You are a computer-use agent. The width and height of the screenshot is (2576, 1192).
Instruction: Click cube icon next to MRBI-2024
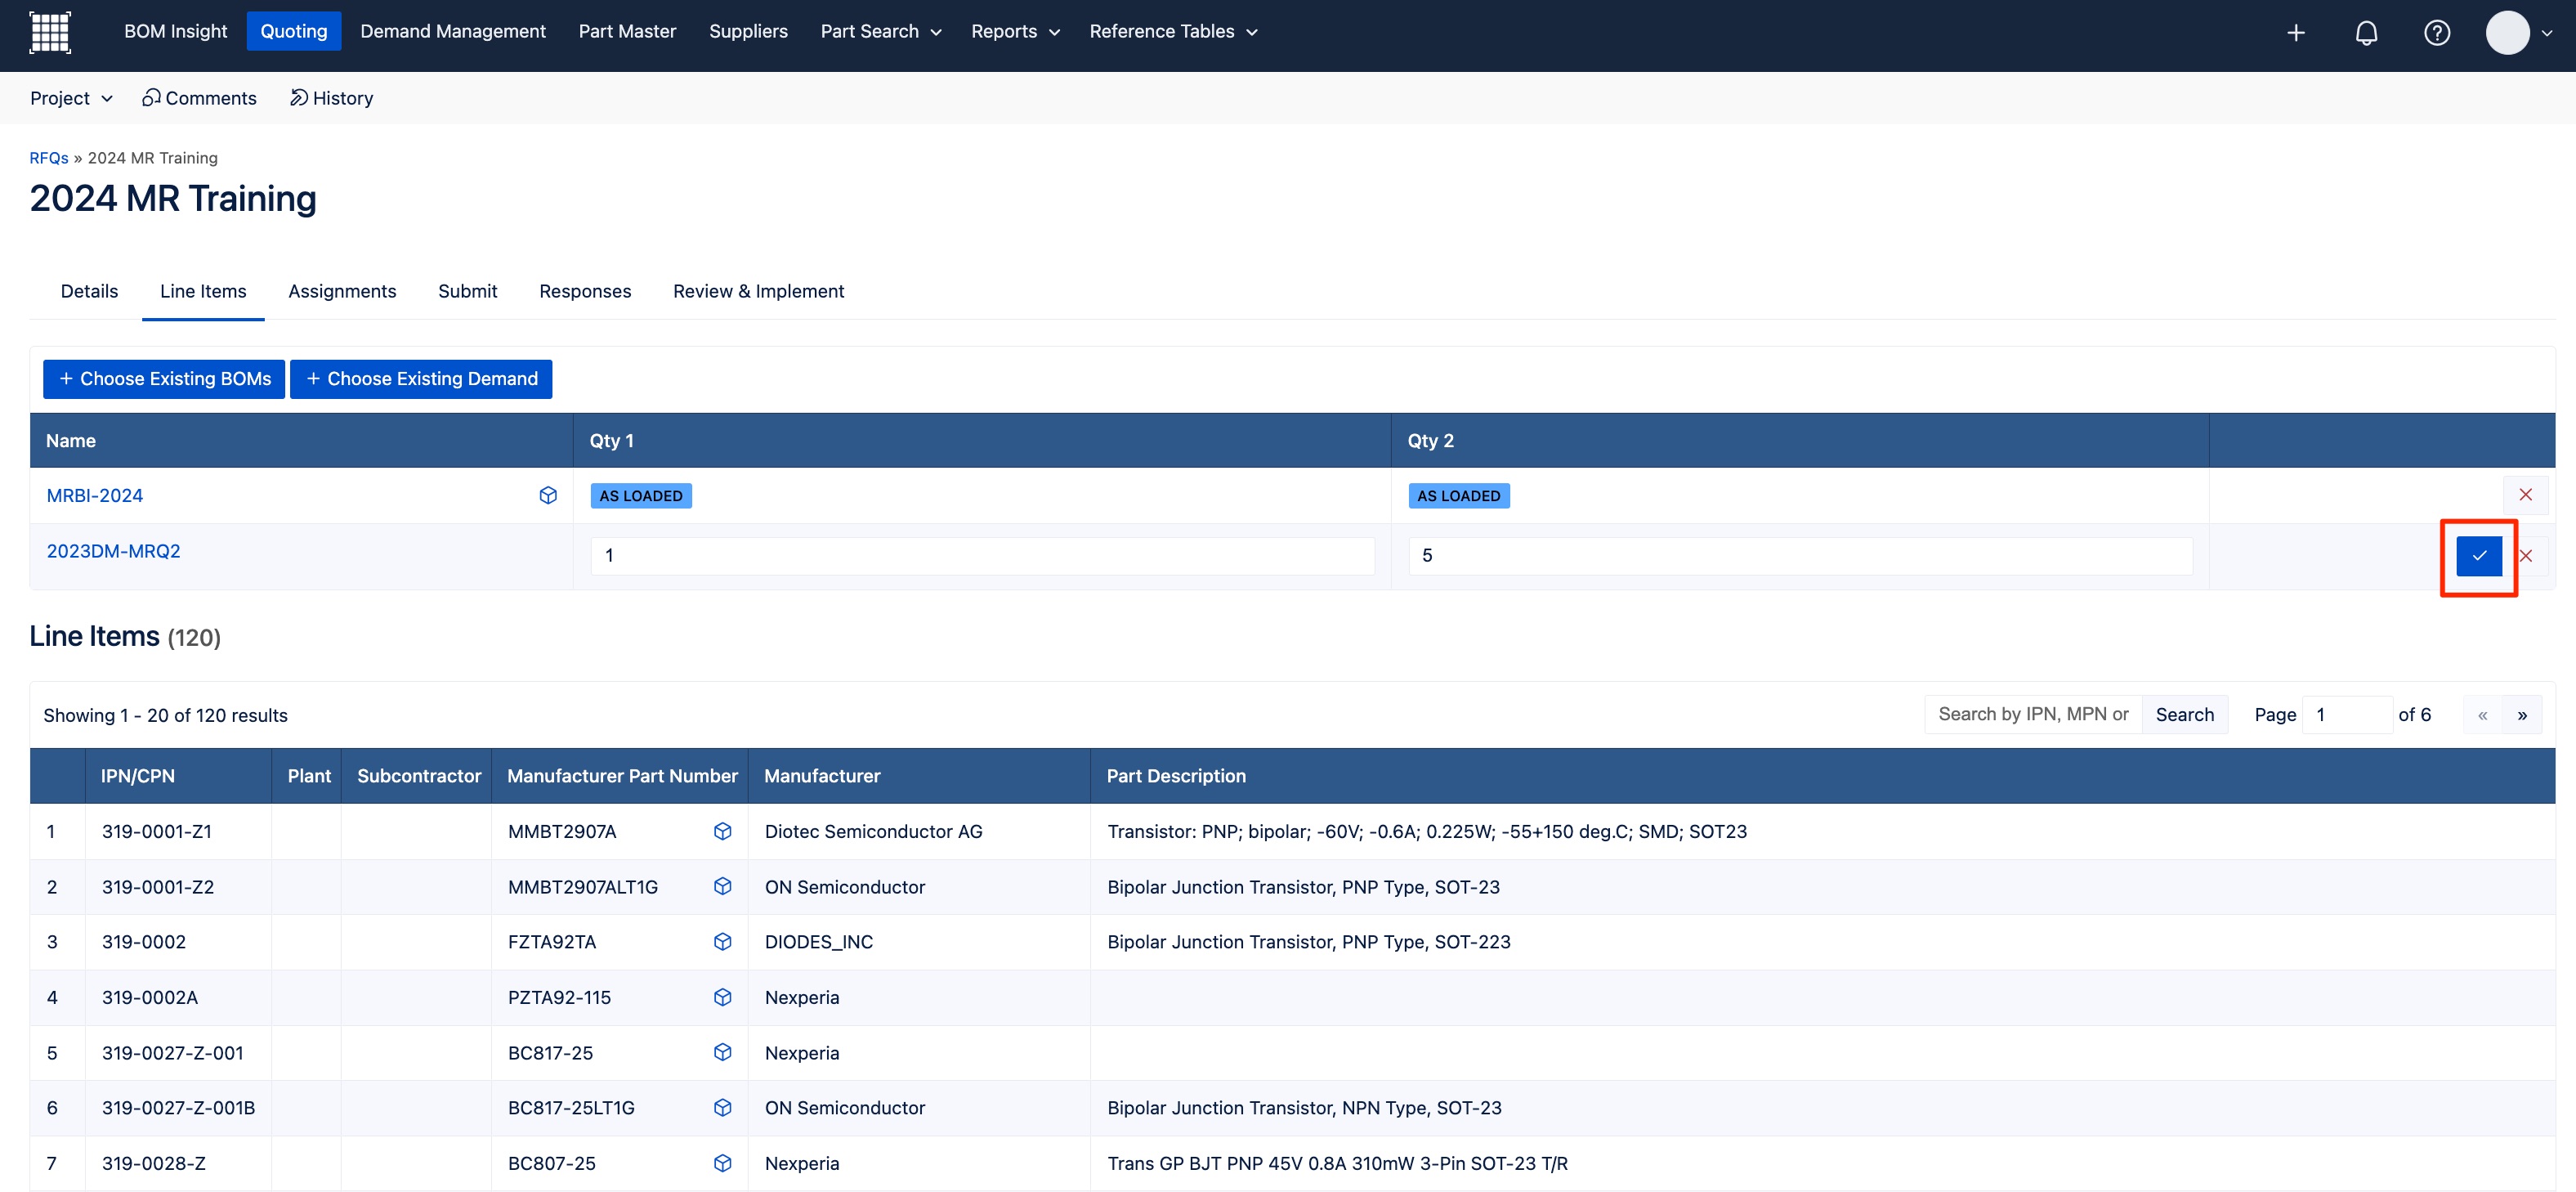tap(548, 495)
